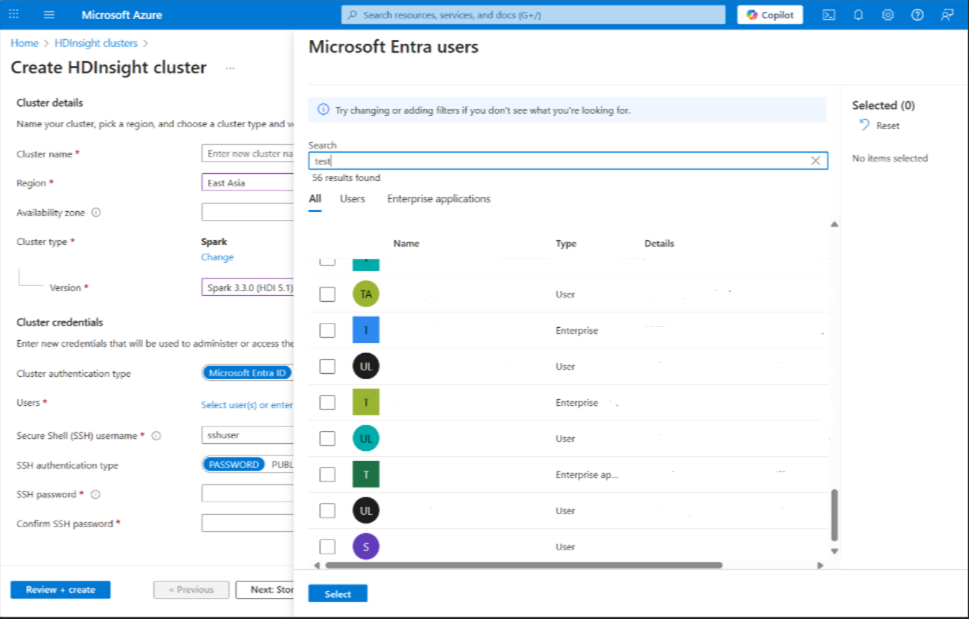The image size is (969, 619).
Task: Open the Azure portal hamburger menu
Action: point(49,15)
